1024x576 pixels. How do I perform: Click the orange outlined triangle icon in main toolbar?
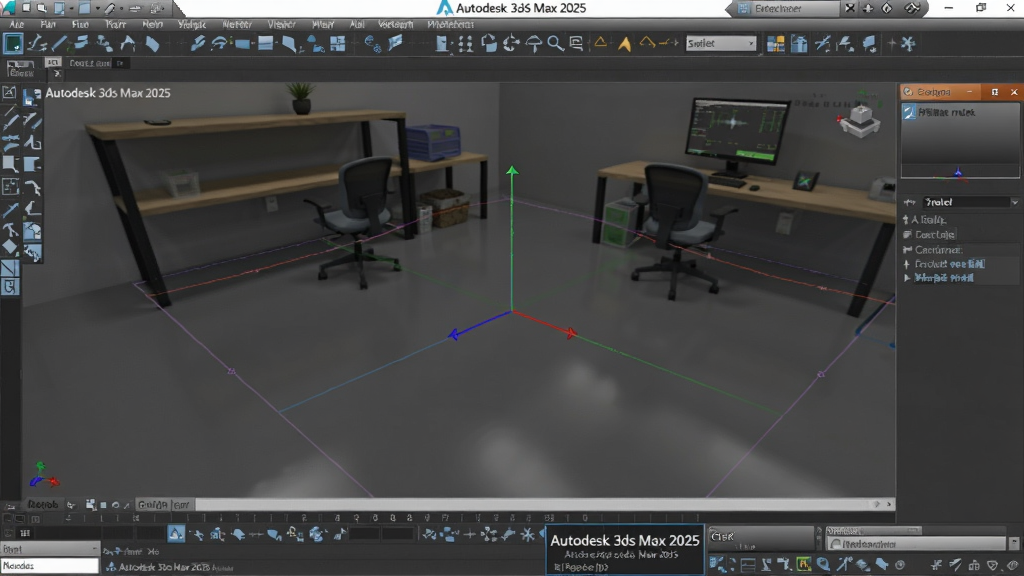600,42
